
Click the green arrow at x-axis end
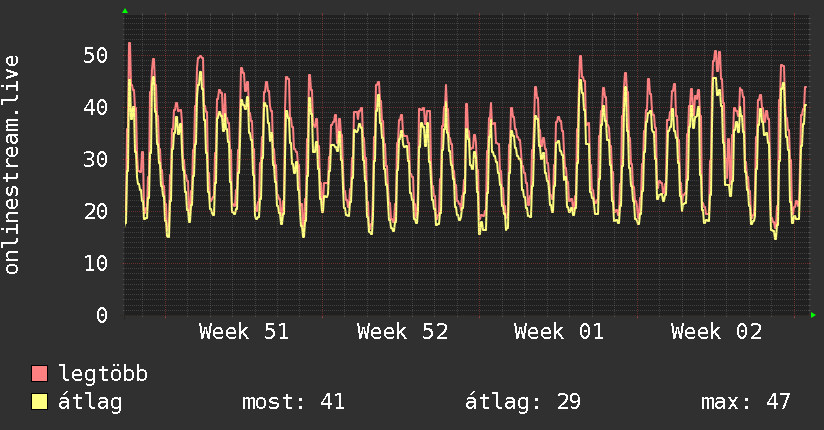point(813,315)
